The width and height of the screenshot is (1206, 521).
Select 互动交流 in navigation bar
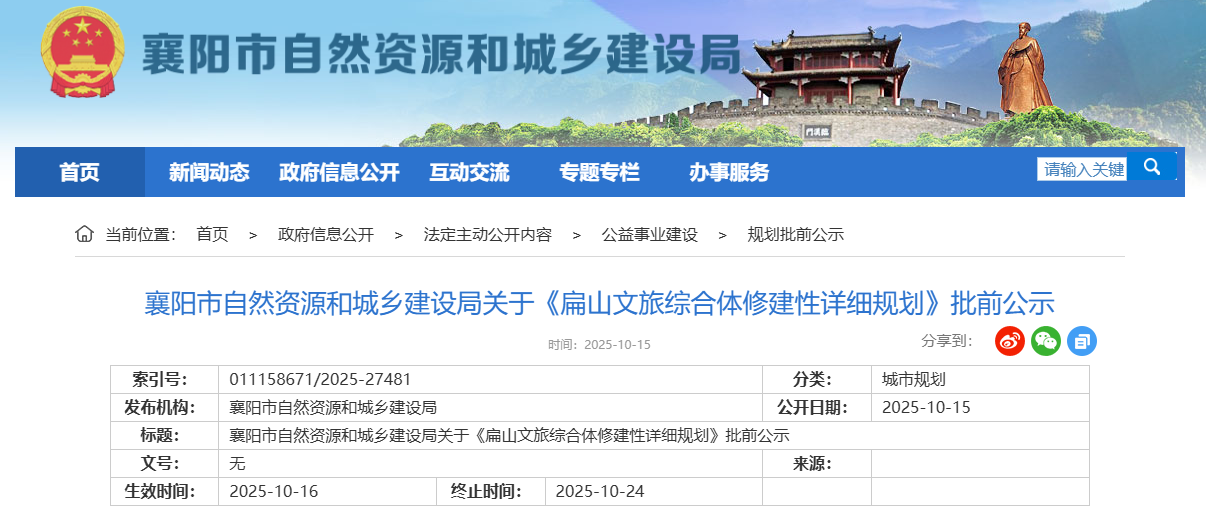[469, 172]
